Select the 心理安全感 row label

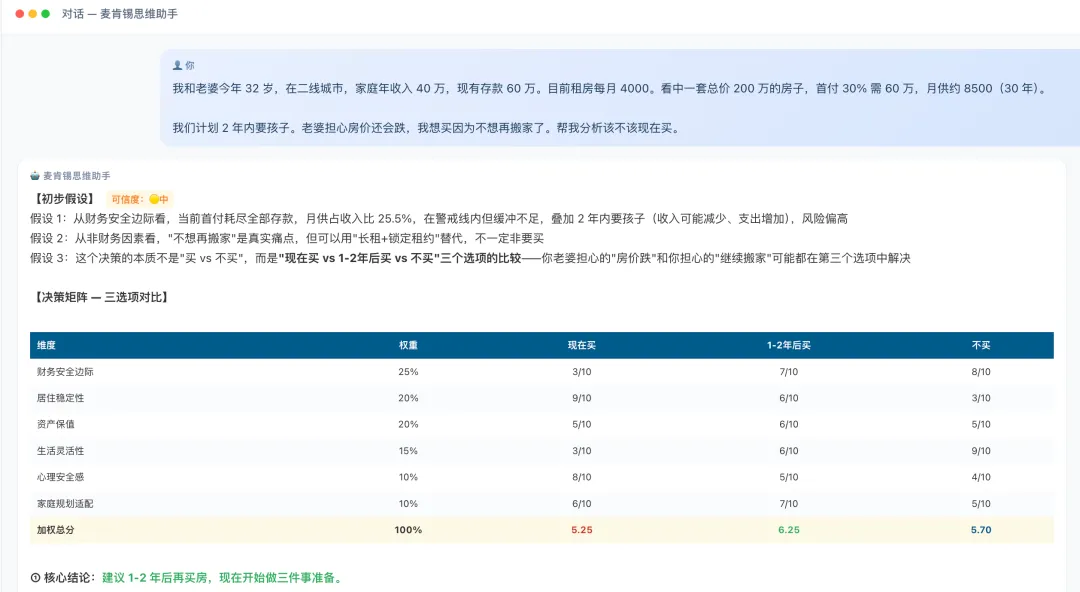[61, 477]
